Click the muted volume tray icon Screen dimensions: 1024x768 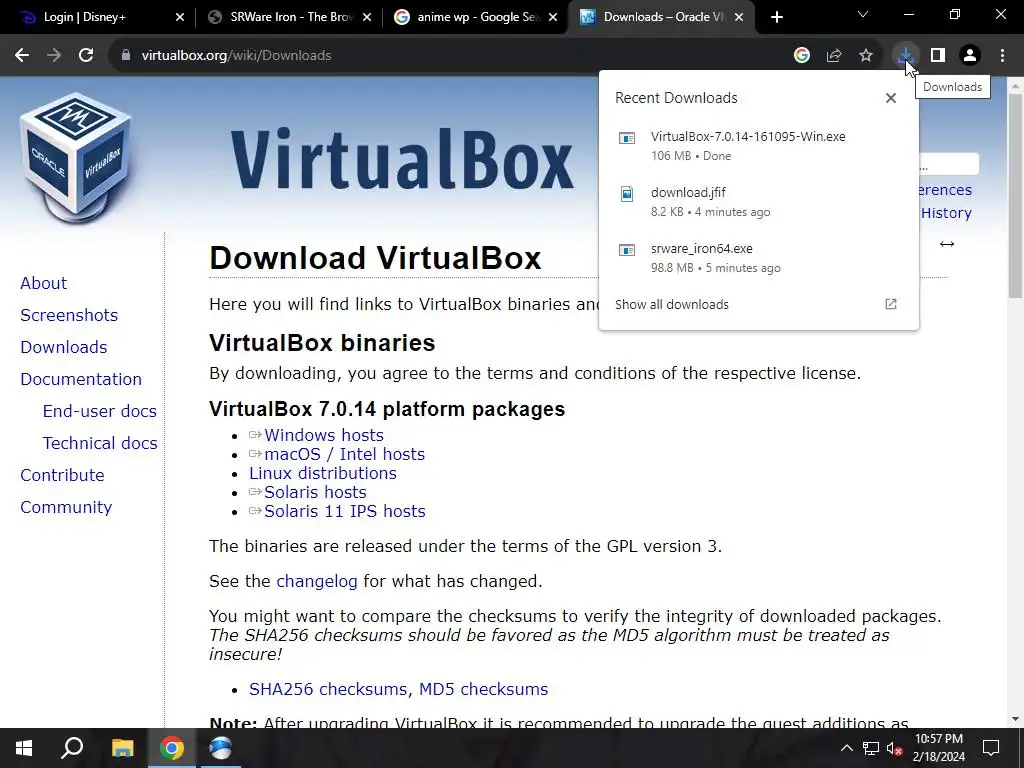tap(895, 748)
